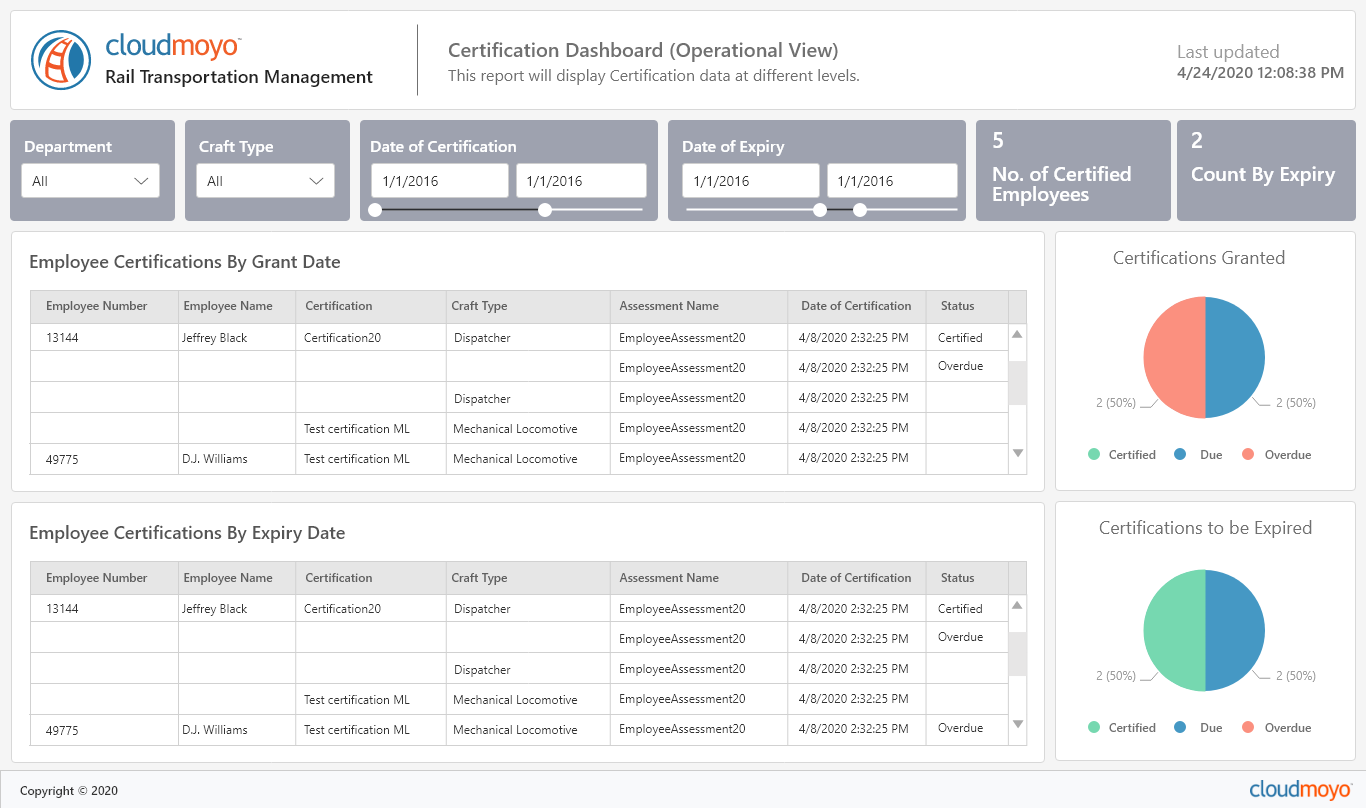Select the blue slice in Certifications Granted pie
The image size is (1366, 808).
pos(1235,355)
